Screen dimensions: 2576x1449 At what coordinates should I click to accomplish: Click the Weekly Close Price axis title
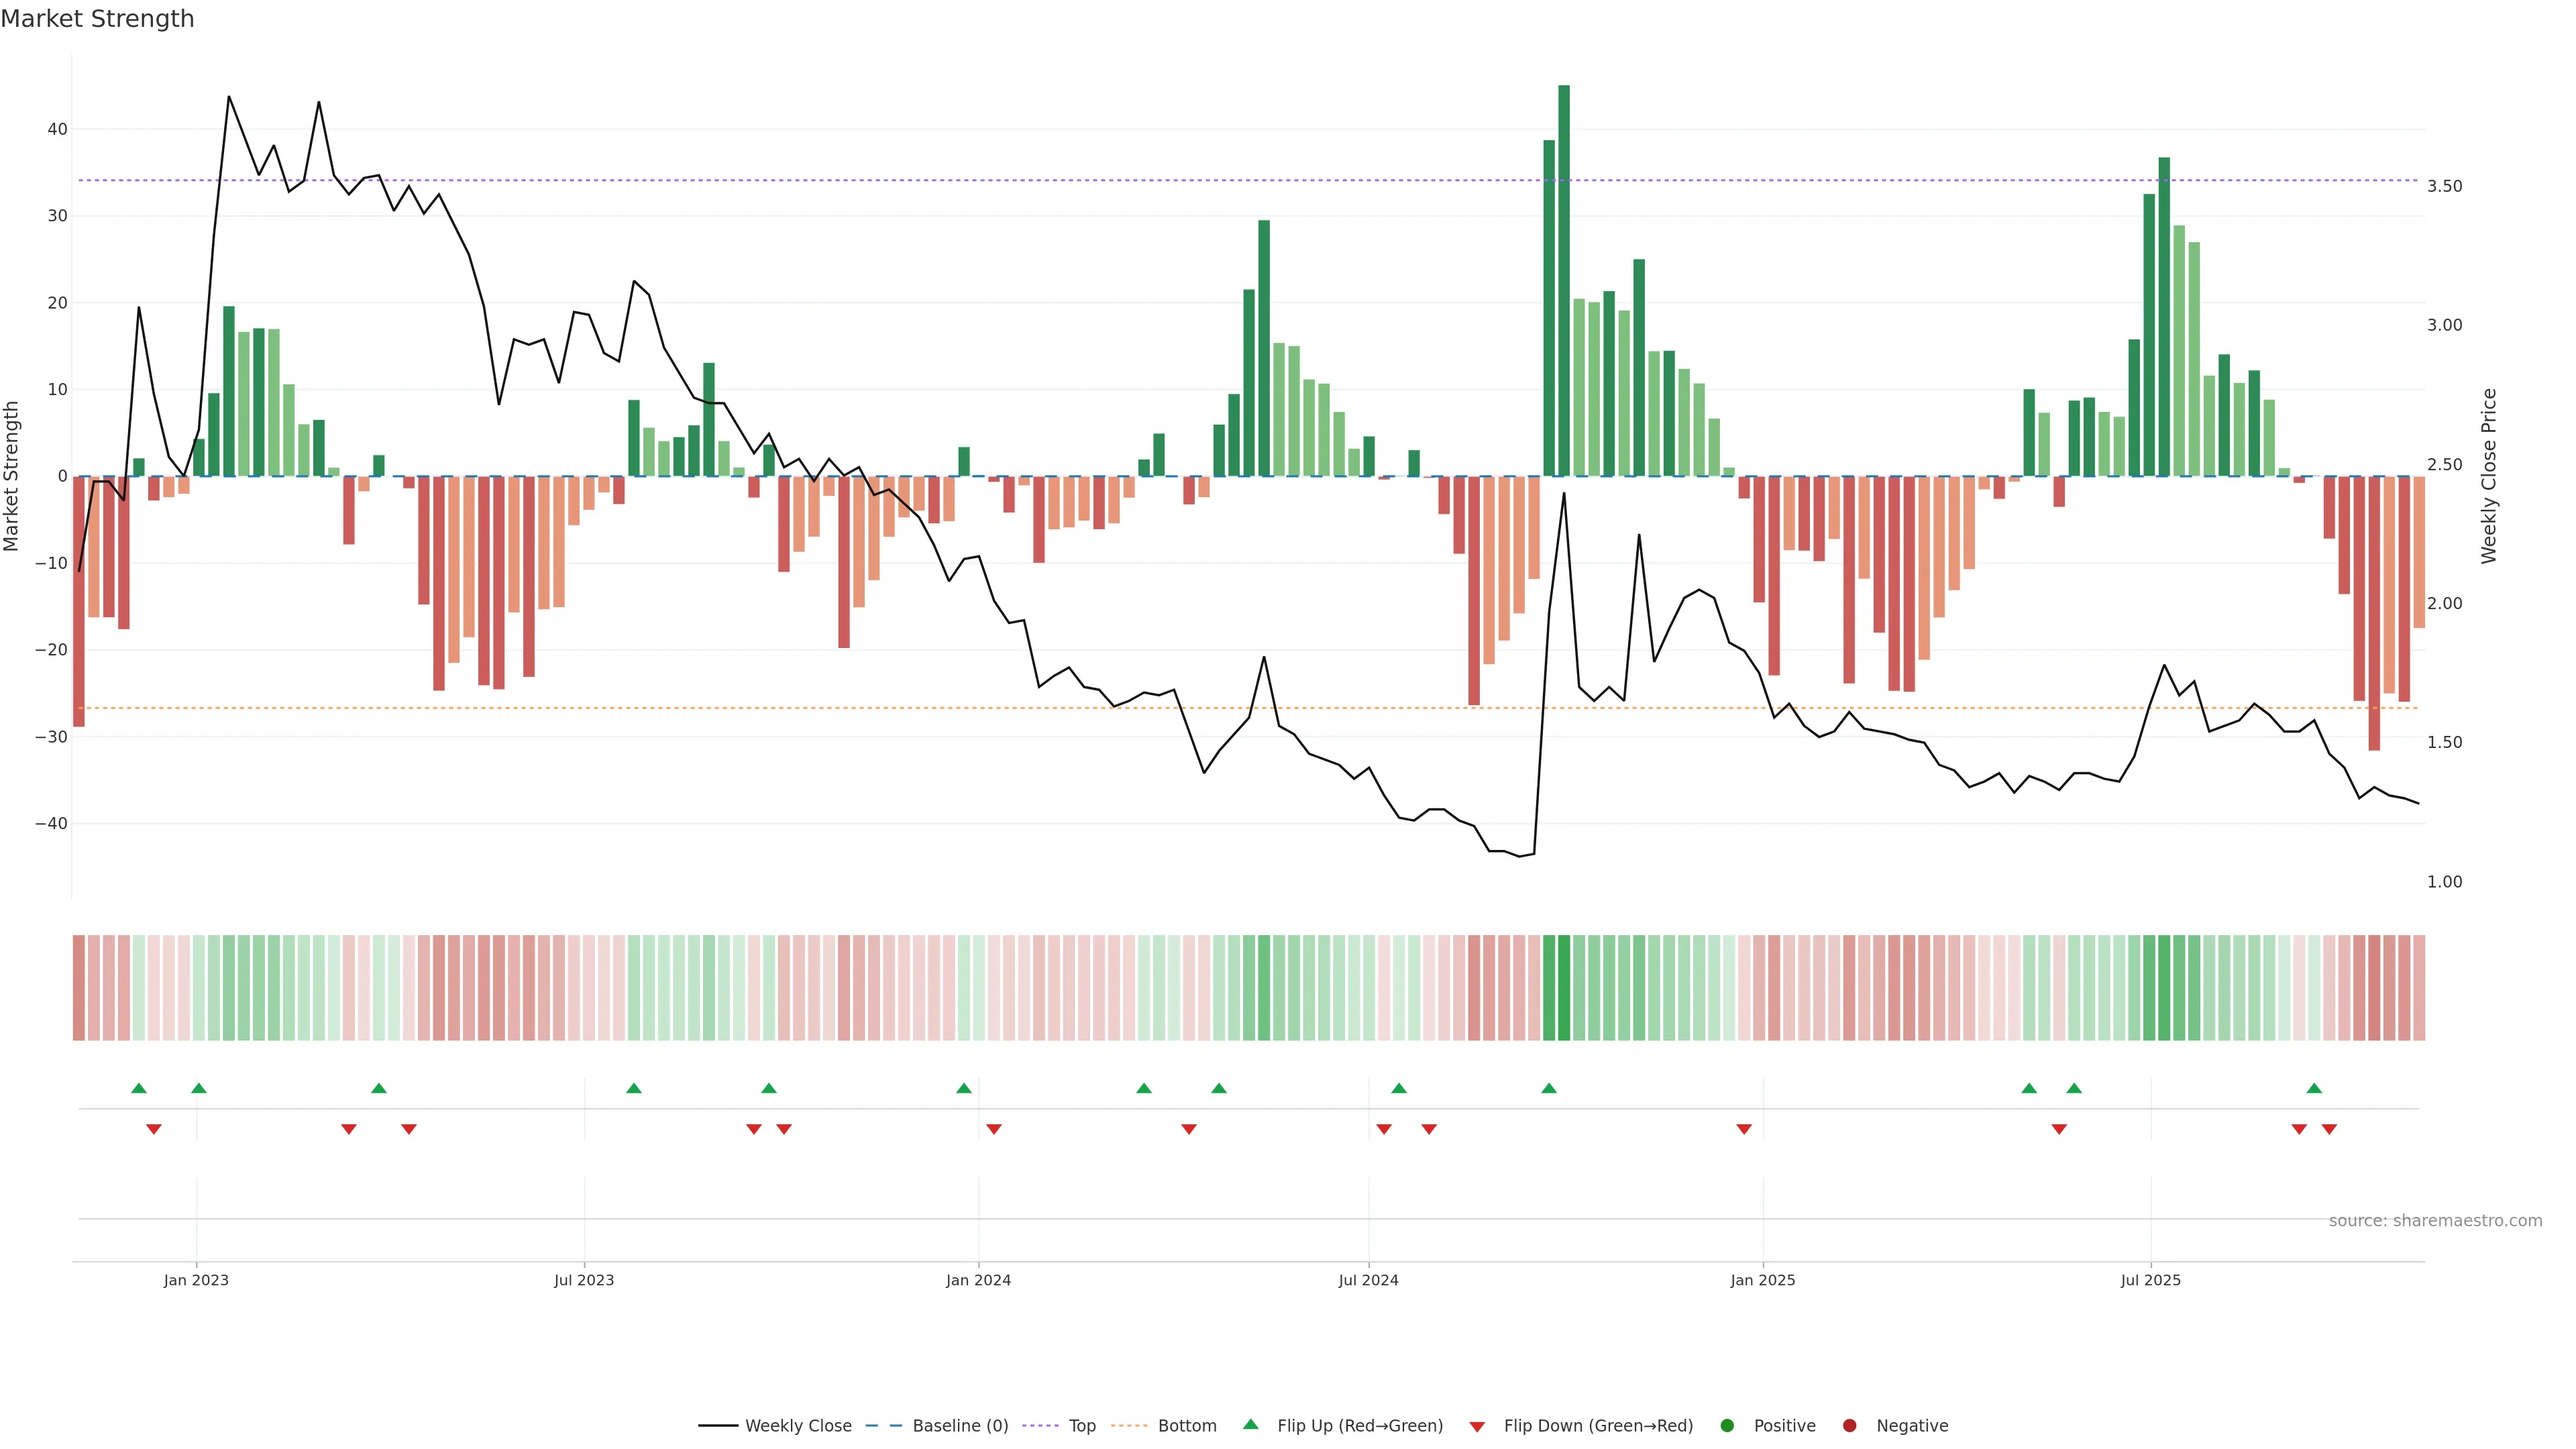tap(2489, 476)
